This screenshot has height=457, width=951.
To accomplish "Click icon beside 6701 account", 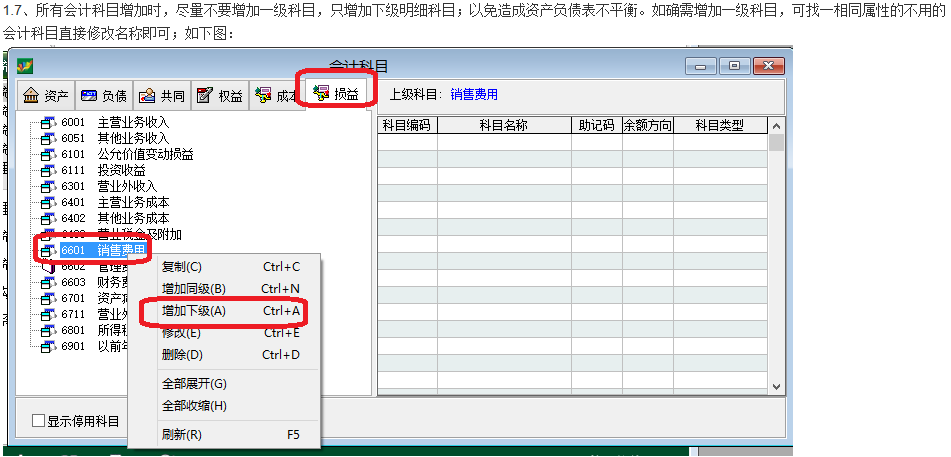I will 48,299.
